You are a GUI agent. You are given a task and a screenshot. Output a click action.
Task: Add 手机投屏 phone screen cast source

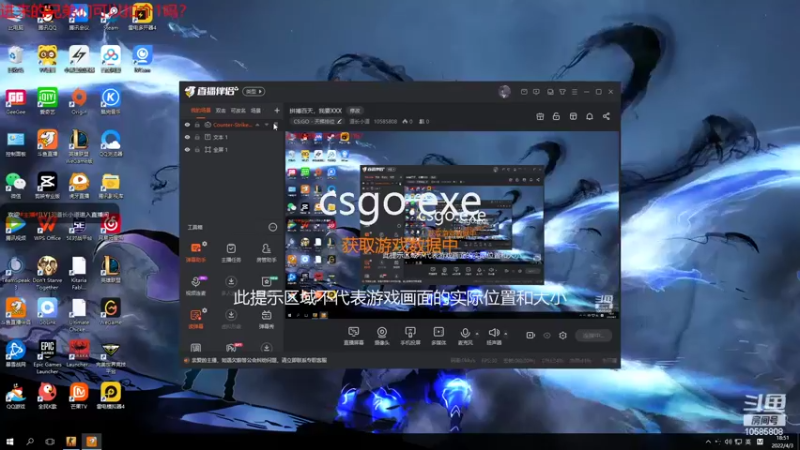410,336
